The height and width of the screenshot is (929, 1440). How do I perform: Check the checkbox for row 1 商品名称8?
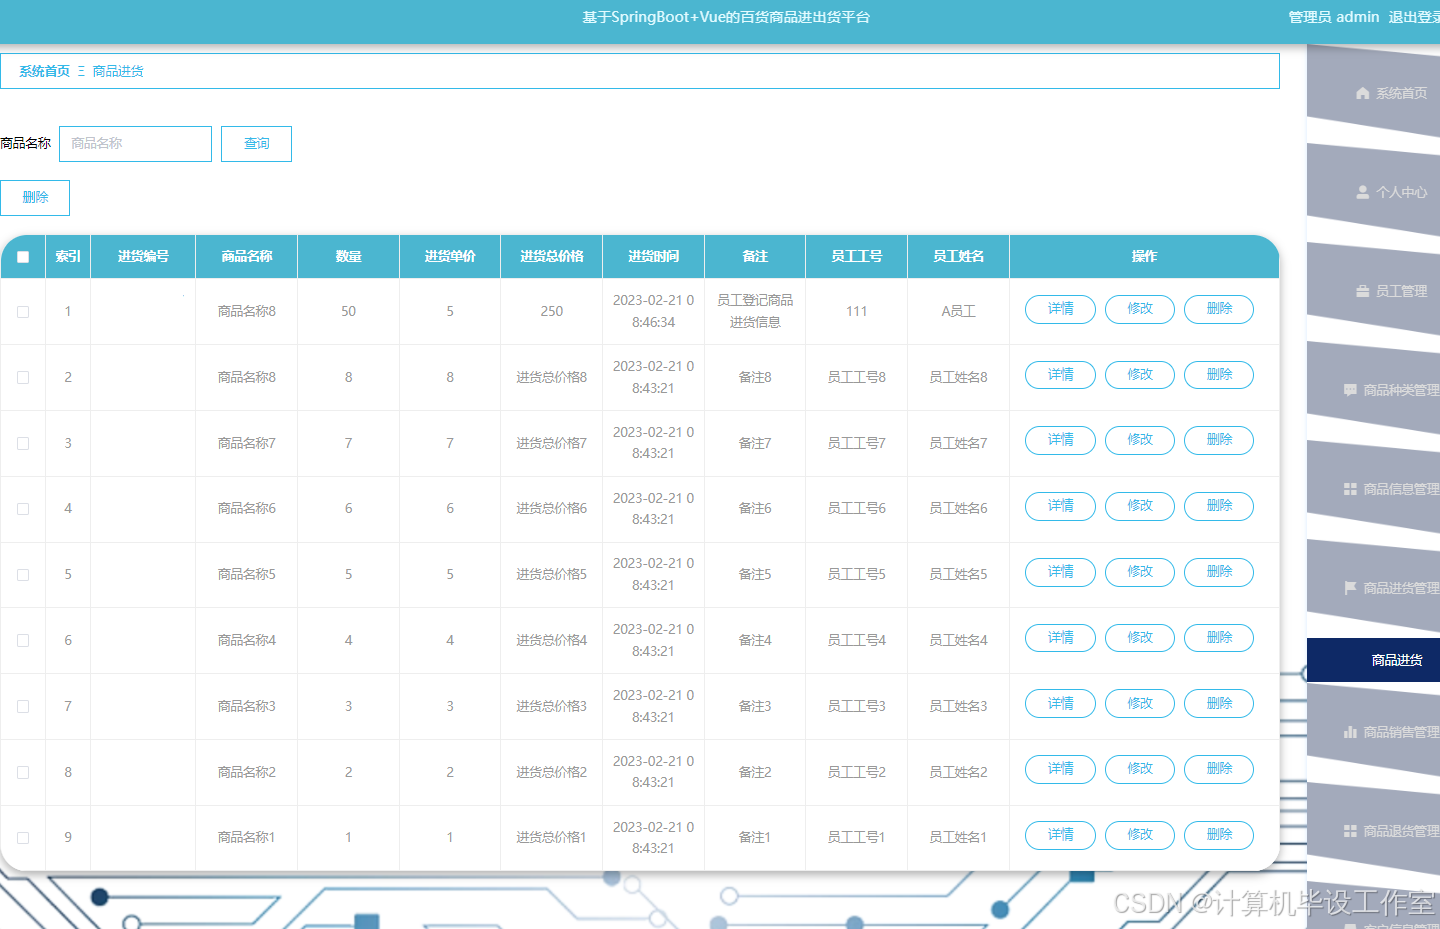23,312
